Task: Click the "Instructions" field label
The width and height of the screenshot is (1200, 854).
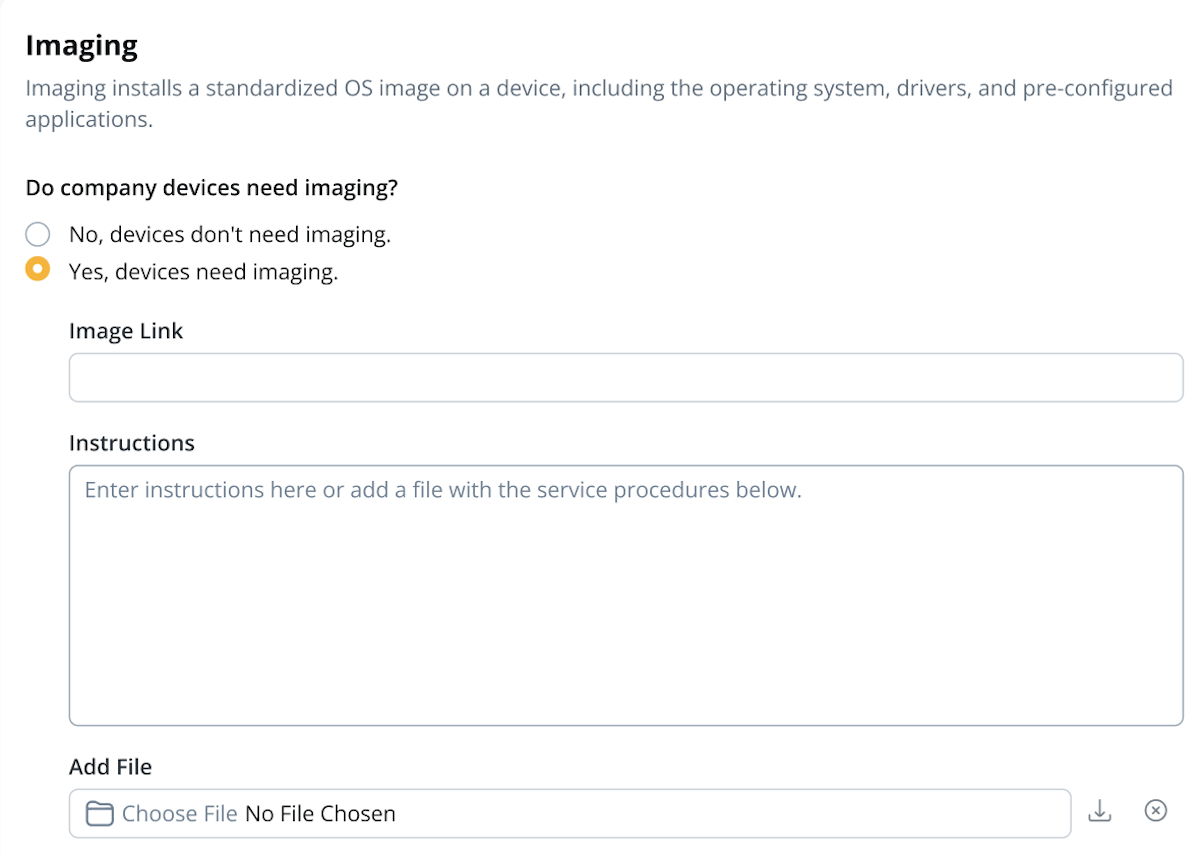Action: pos(132,443)
